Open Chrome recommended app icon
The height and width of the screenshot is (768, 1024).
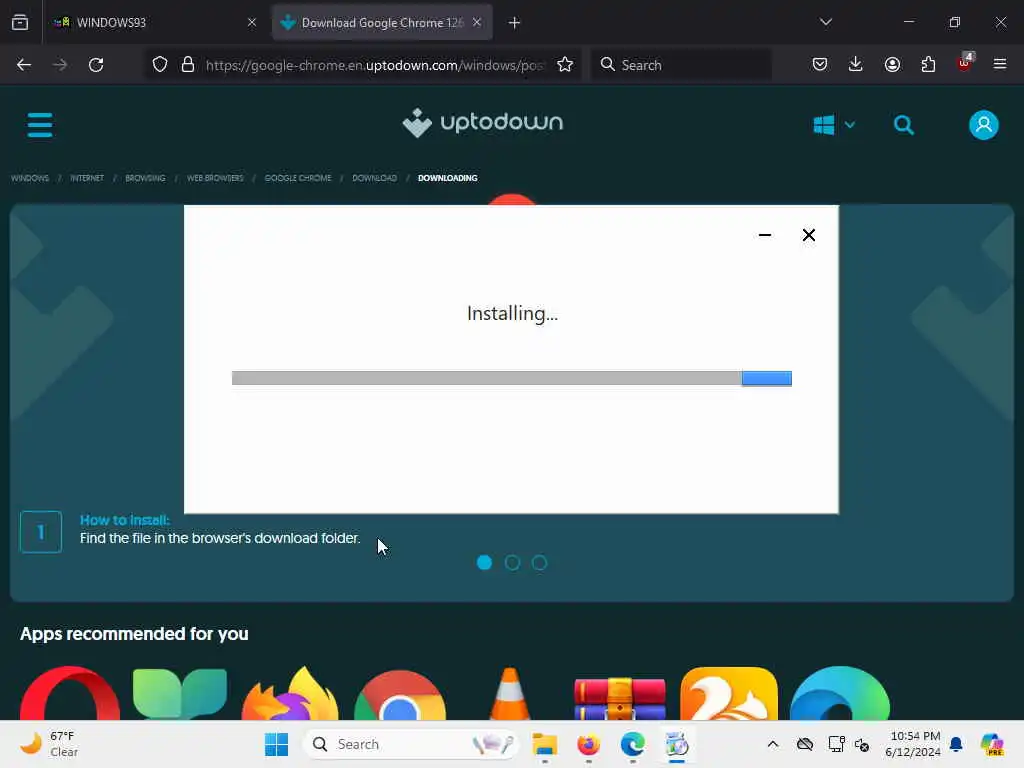pyautogui.click(x=400, y=694)
